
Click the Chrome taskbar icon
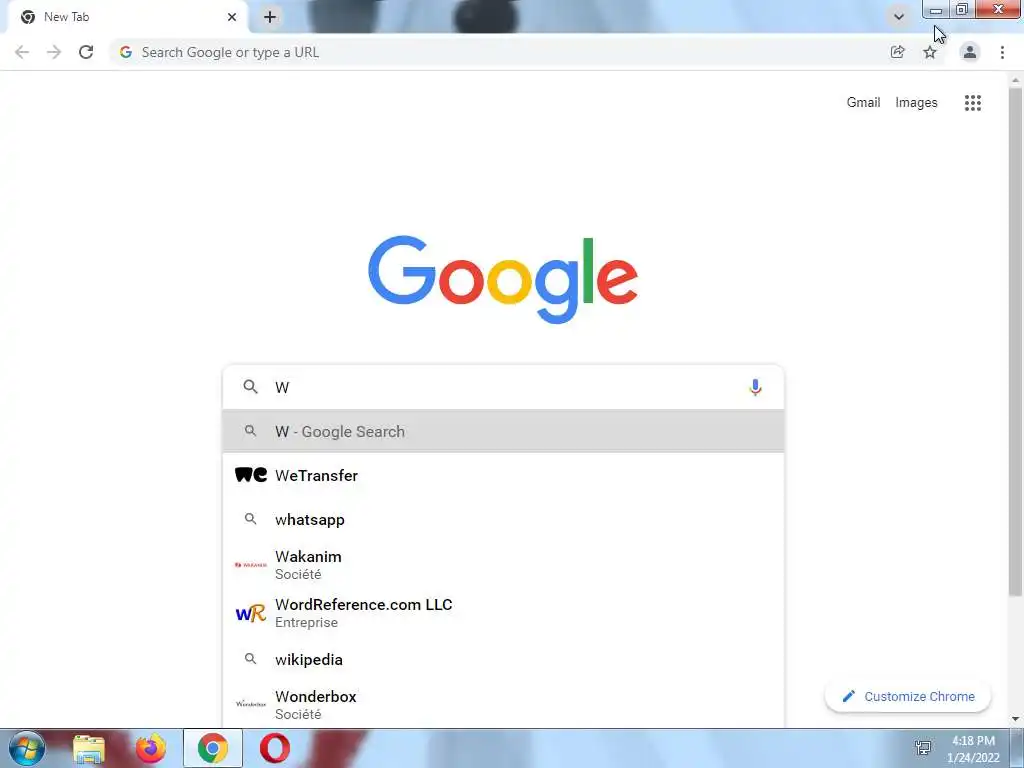pyautogui.click(x=213, y=748)
